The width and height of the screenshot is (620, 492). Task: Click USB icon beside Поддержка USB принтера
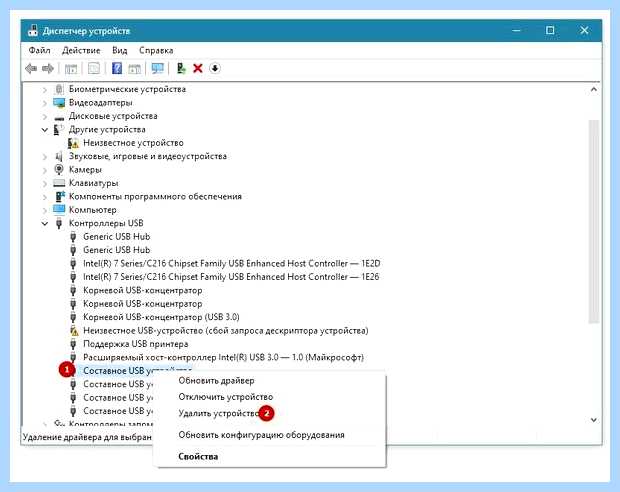click(x=73, y=344)
